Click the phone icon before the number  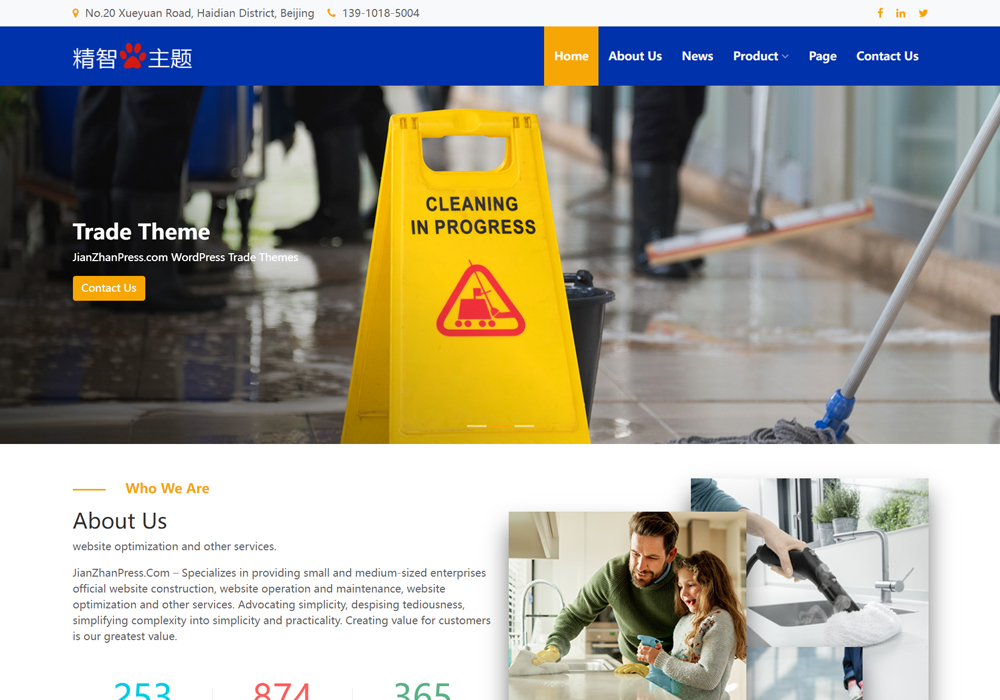tap(331, 13)
